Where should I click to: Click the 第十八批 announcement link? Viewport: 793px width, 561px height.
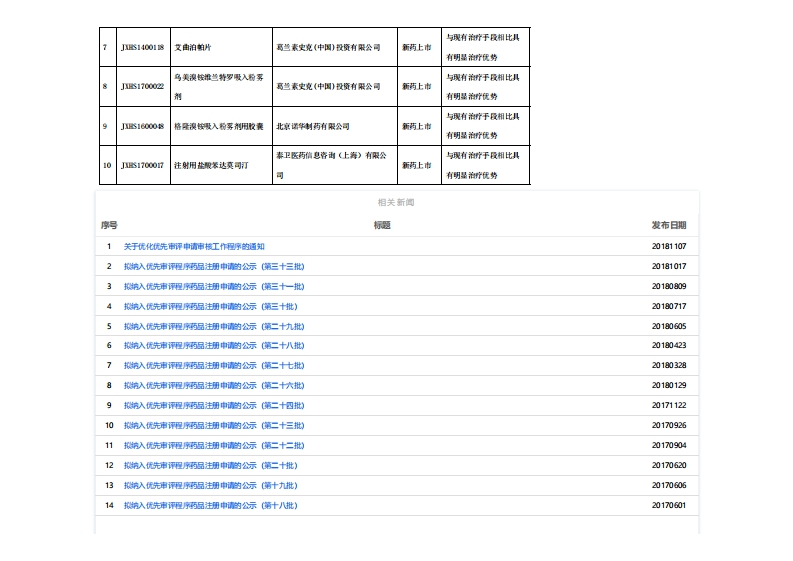[x=210, y=506]
